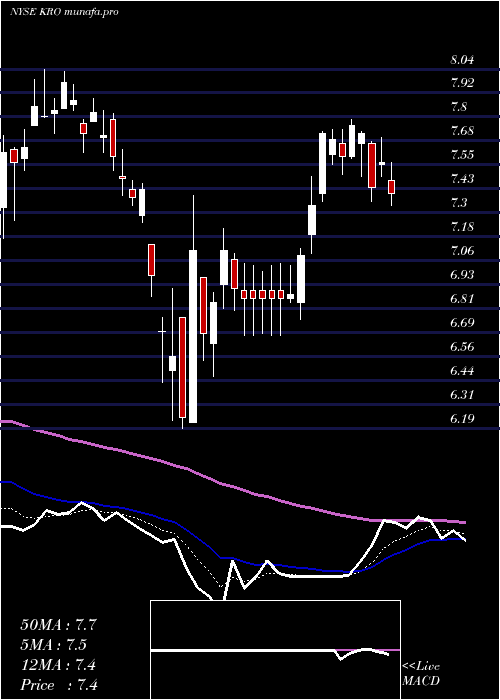This screenshot has height=700, width=500.
Task: Select the 6.44 price axis label
Action: coord(462,371)
